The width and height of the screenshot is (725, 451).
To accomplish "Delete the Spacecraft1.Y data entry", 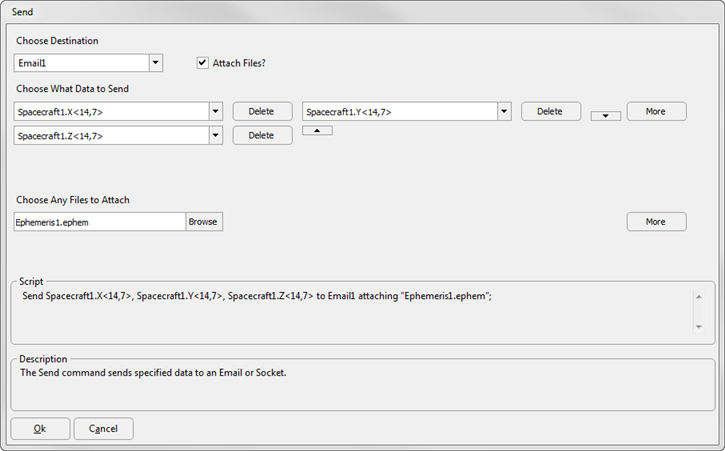I will click(x=551, y=111).
